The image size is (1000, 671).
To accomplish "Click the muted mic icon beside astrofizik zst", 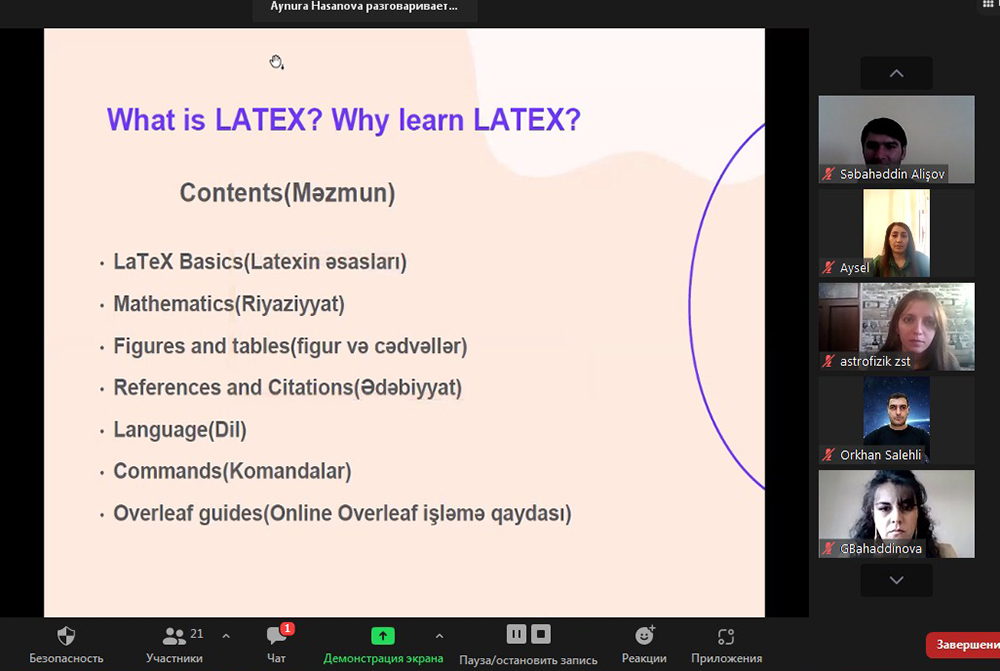I will (x=828, y=361).
